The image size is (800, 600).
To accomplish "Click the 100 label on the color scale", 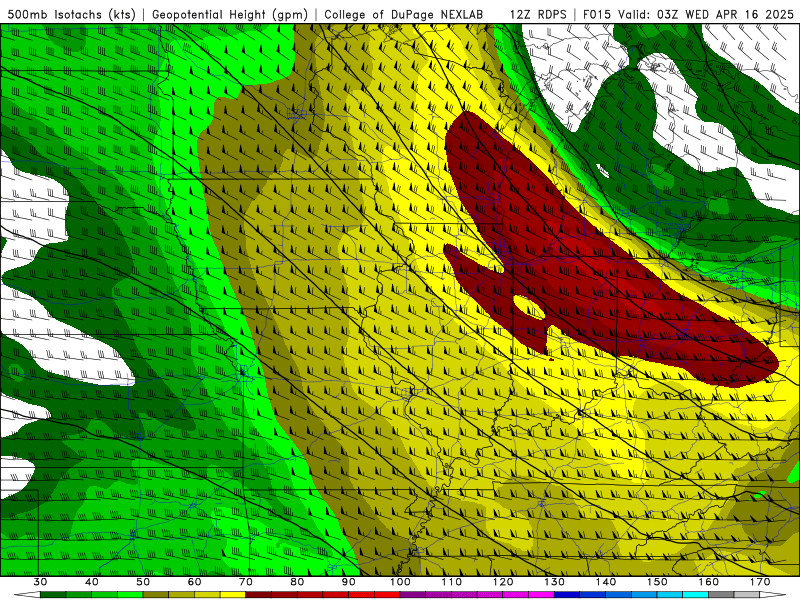I will tap(400, 582).
